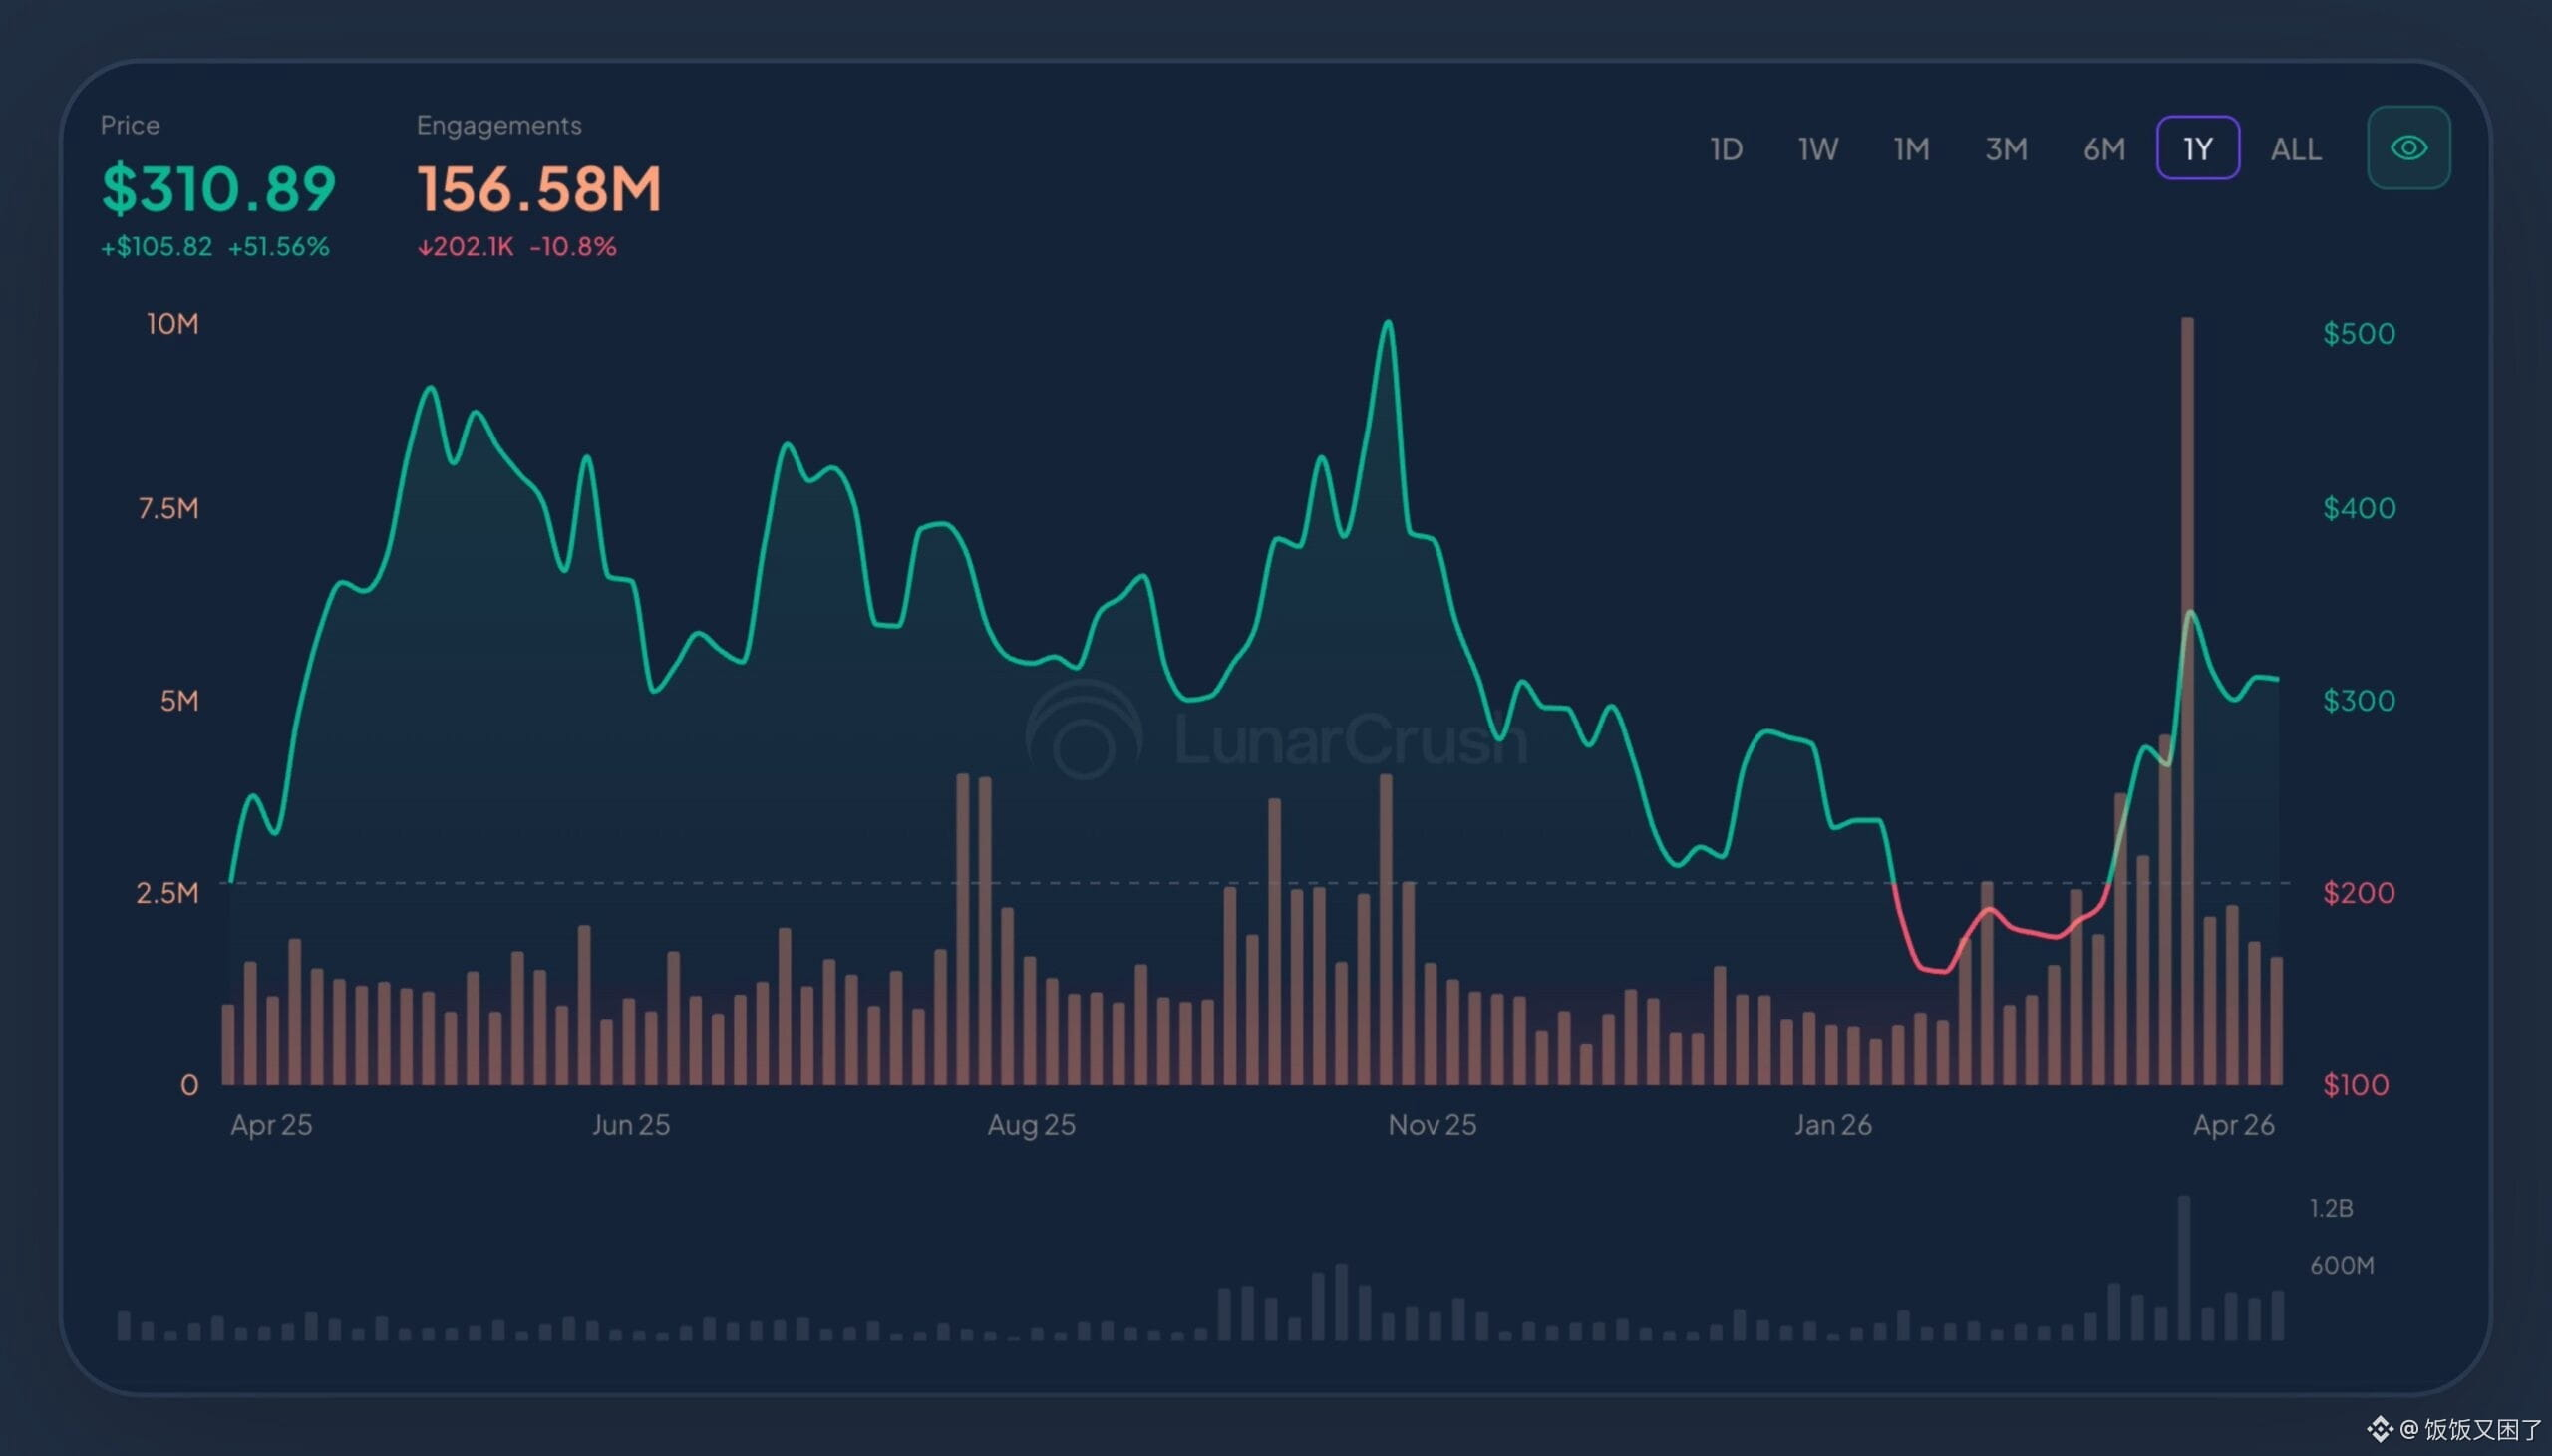Click the Binance logo in watermark

pos(2379,1429)
